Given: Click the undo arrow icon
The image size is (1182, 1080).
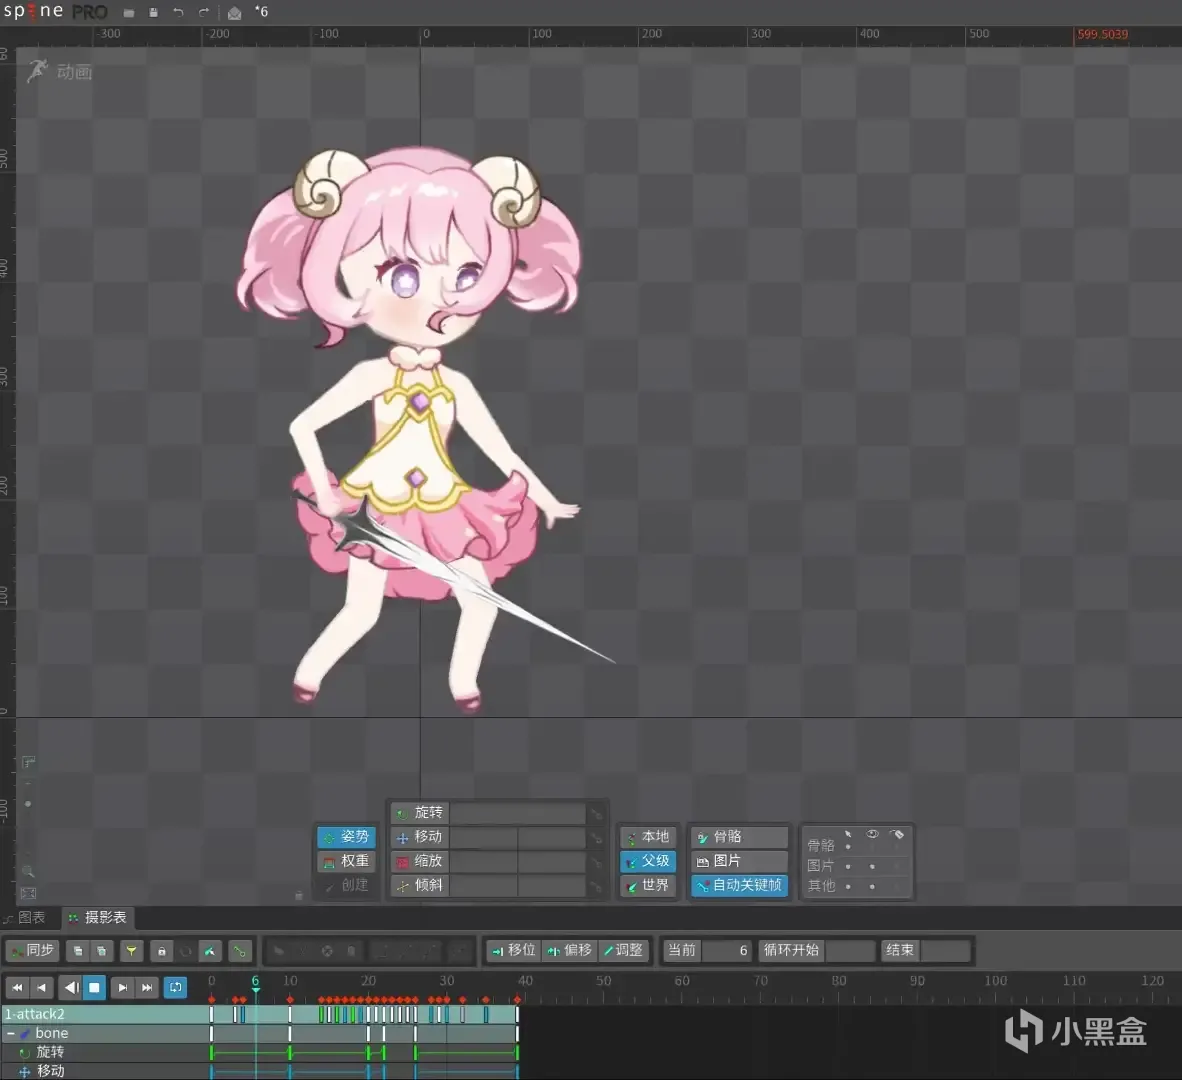Looking at the screenshot, I should pyautogui.click(x=178, y=13).
